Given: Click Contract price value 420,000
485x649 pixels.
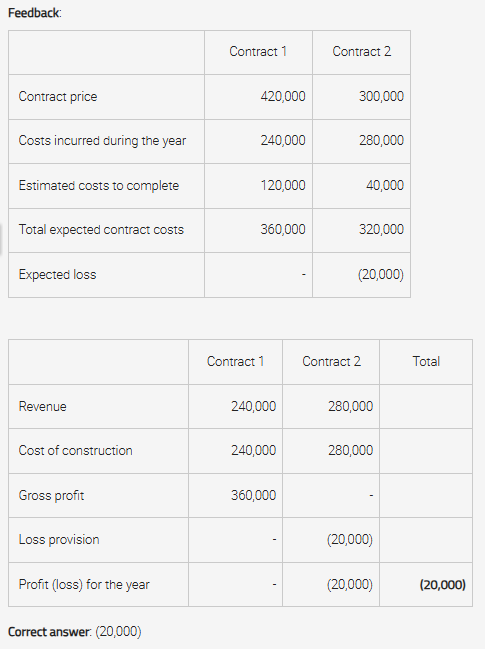Looking at the screenshot, I should (283, 96).
